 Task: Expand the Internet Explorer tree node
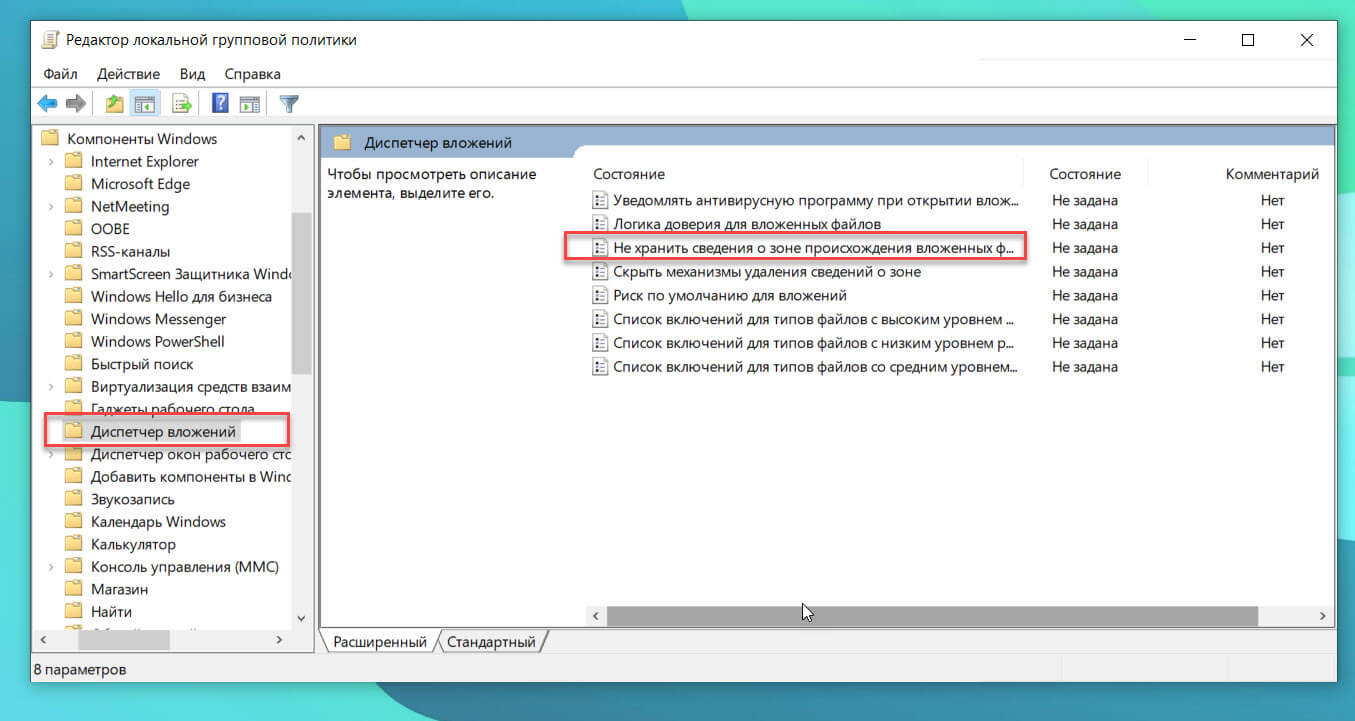[x=51, y=161]
